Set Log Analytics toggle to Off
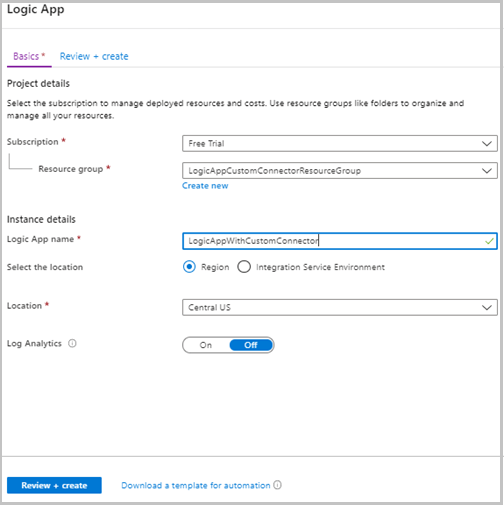The height and width of the screenshot is (505, 504). click(251, 345)
